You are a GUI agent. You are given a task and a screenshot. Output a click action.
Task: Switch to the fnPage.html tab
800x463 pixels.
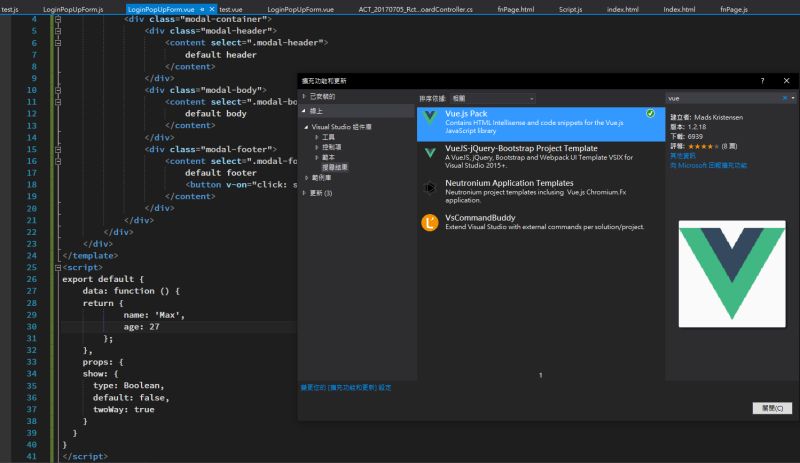pyautogui.click(x=515, y=9)
